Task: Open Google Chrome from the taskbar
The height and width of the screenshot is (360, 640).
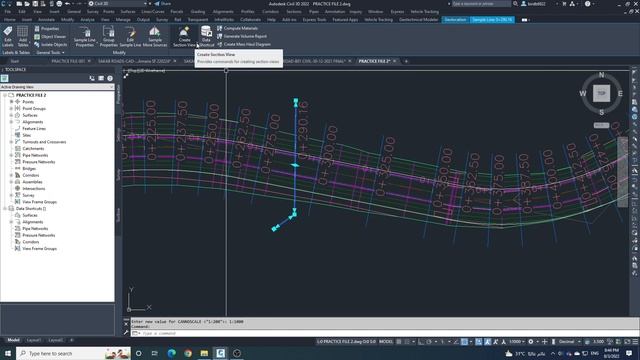Action: pos(188,353)
